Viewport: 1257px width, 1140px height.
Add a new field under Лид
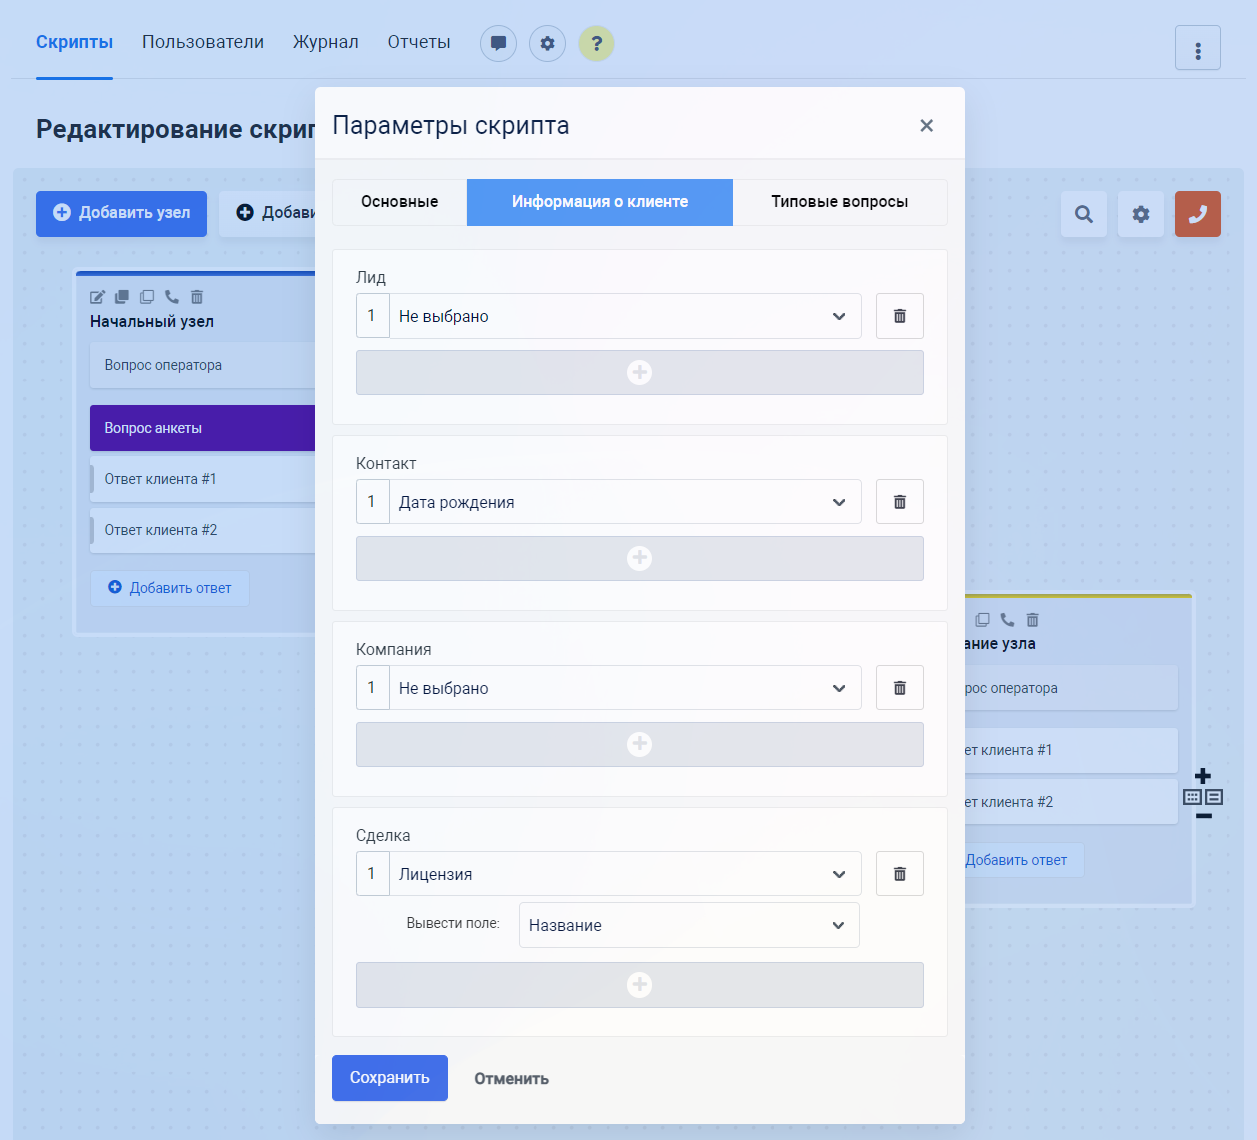(639, 373)
